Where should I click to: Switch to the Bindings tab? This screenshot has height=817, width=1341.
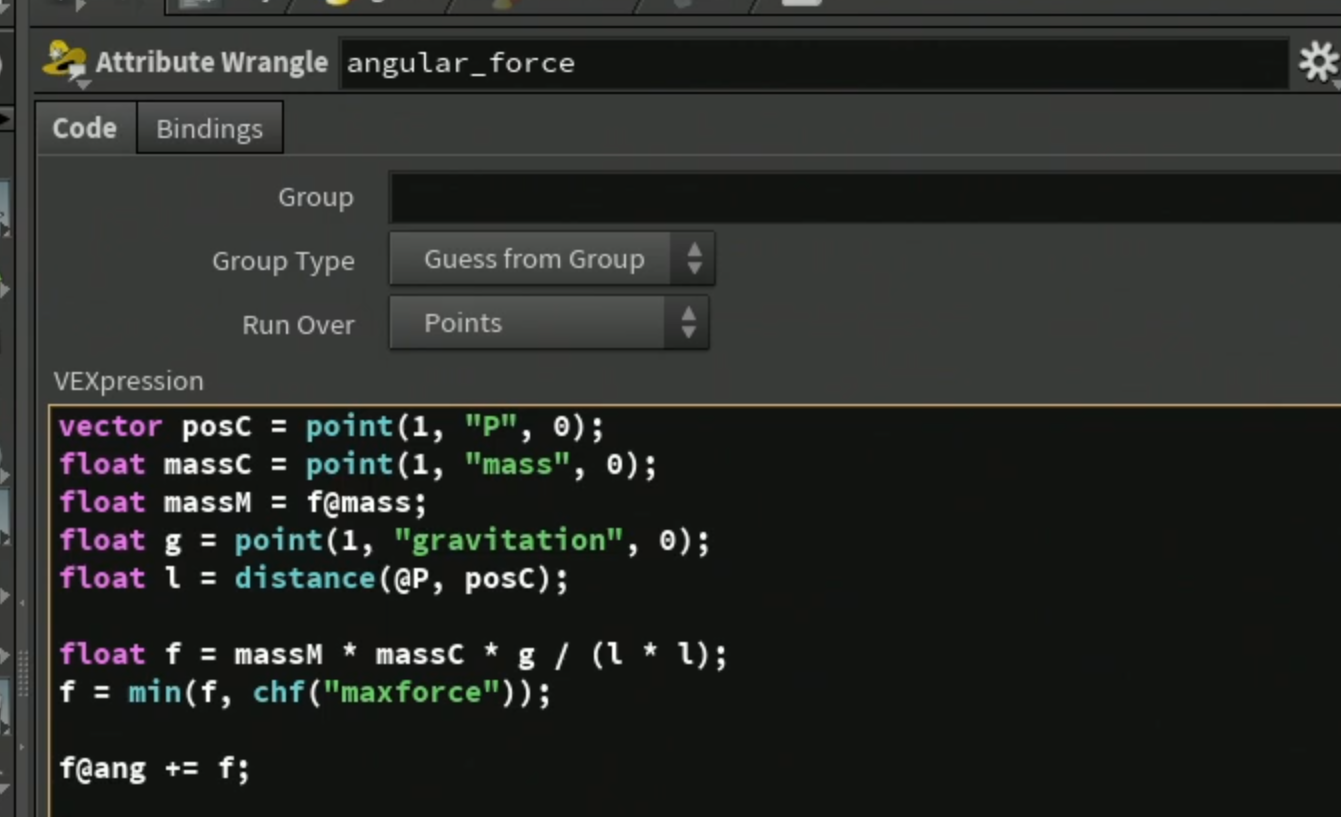click(x=209, y=128)
